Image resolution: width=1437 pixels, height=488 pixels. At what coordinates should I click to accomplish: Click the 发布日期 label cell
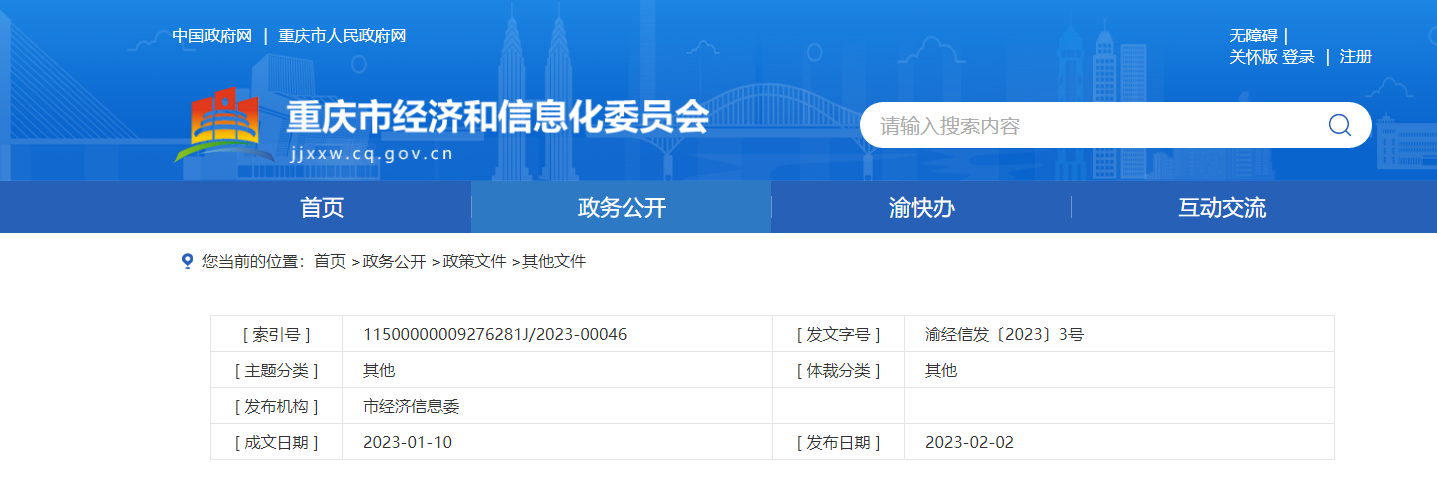(x=839, y=442)
